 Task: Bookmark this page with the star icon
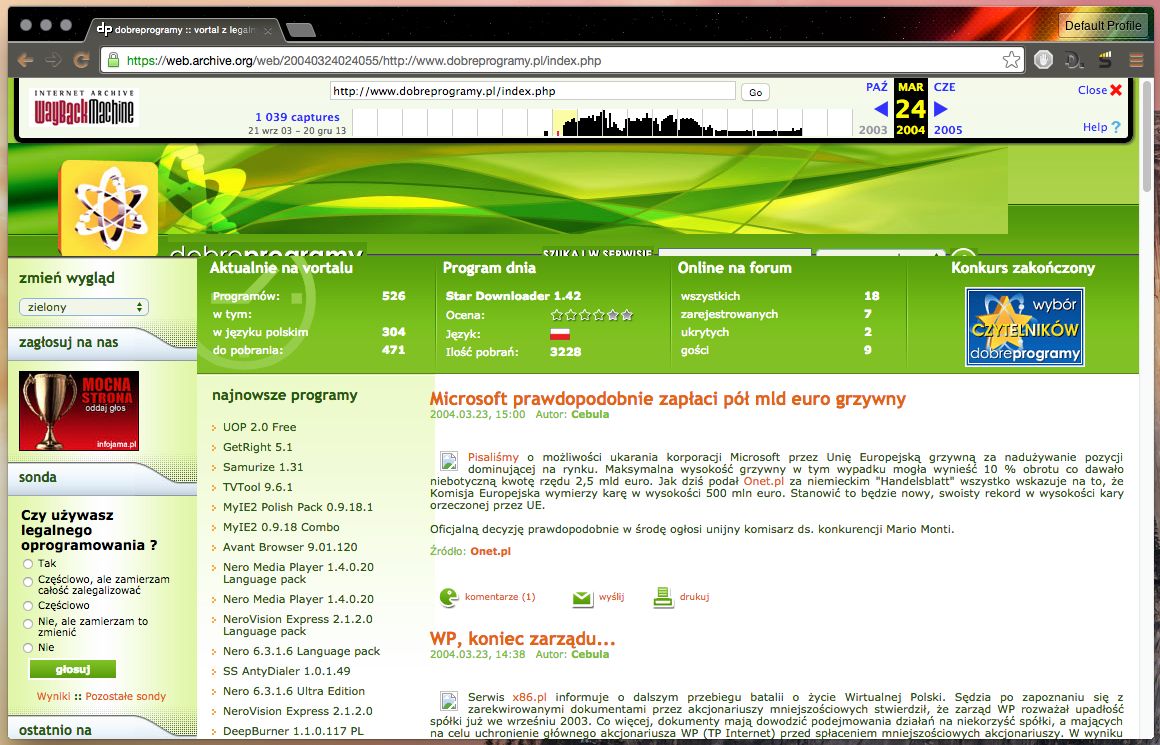click(x=1011, y=60)
